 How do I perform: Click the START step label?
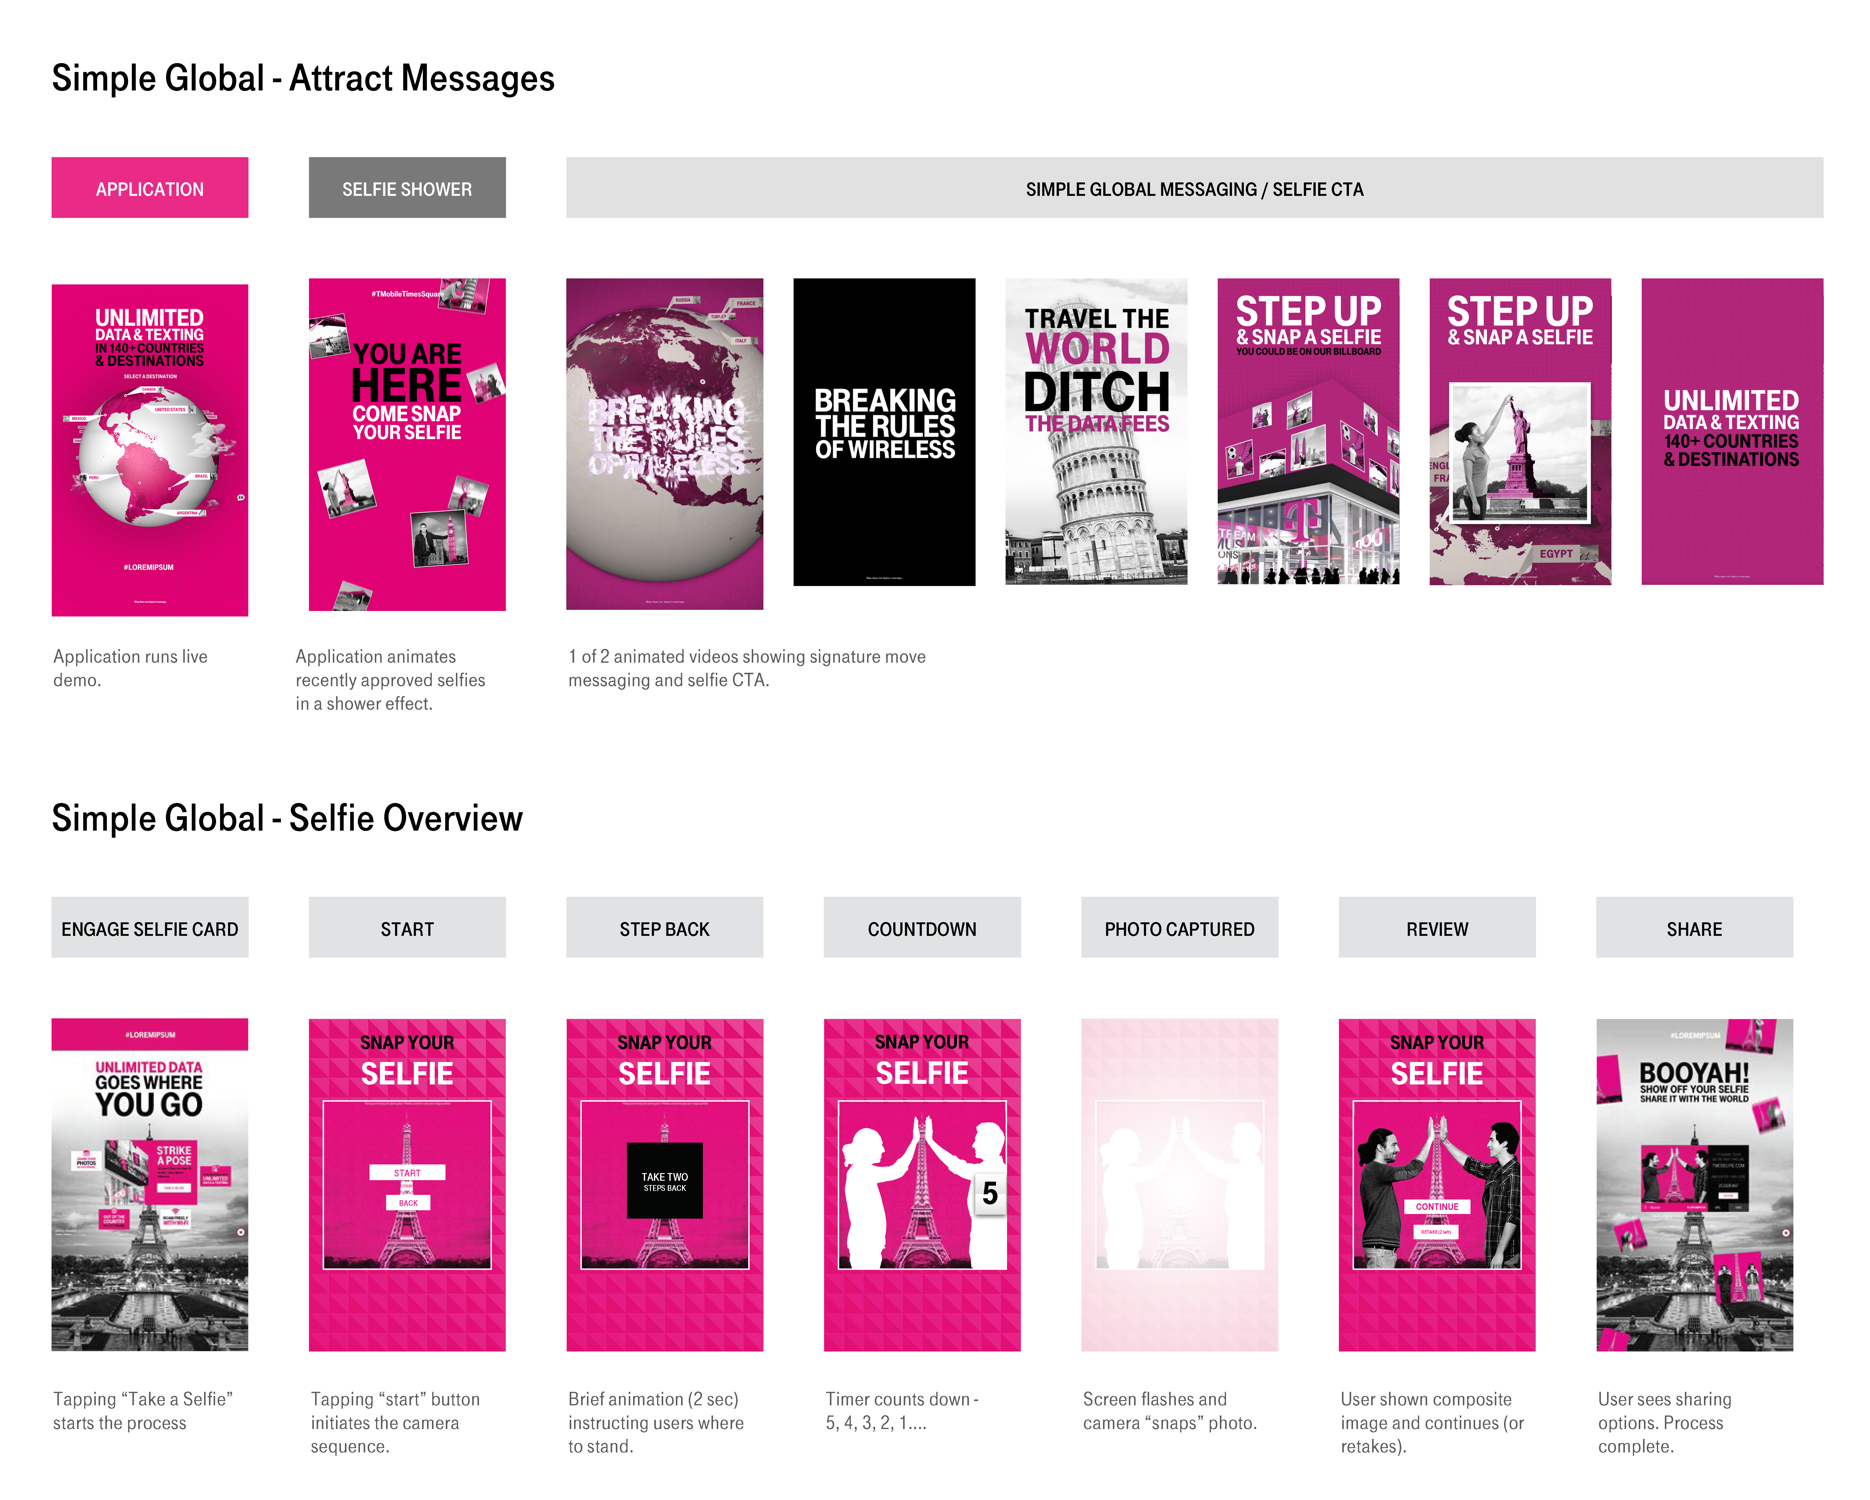tap(407, 928)
